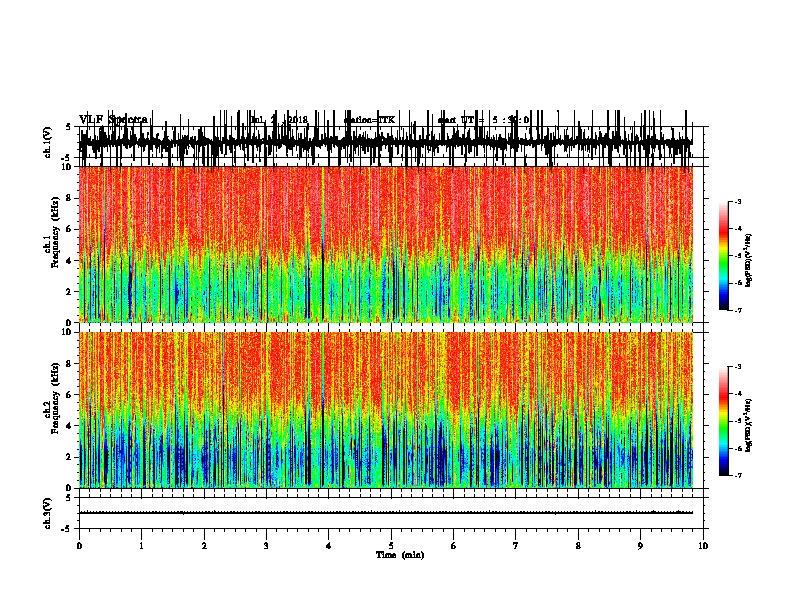Click the "5" volt tick on ch.1 waveform axis
This screenshot has height=612, width=792.
(x=68, y=127)
